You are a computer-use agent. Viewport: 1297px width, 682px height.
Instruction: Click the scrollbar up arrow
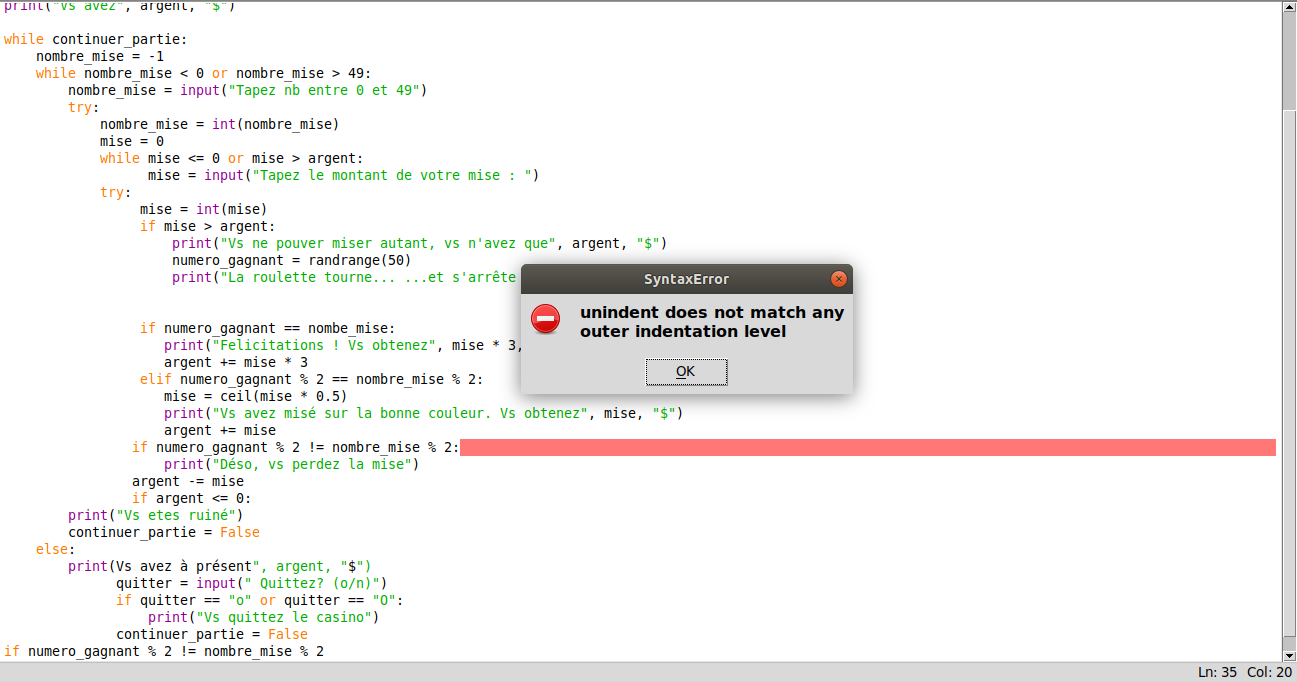[1288, 8]
